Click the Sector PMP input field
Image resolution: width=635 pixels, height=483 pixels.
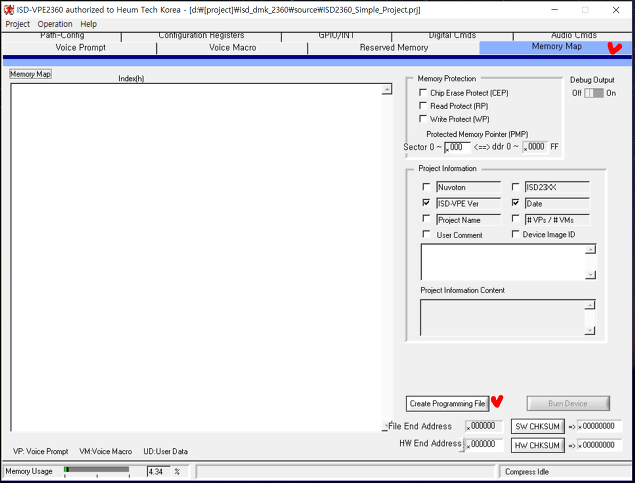(x=457, y=147)
